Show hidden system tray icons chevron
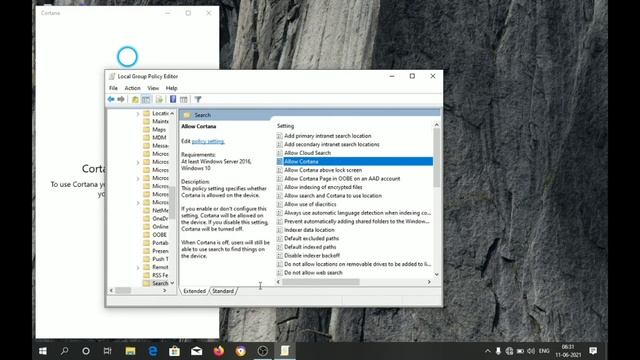The width and height of the screenshot is (640, 360). tap(487, 351)
